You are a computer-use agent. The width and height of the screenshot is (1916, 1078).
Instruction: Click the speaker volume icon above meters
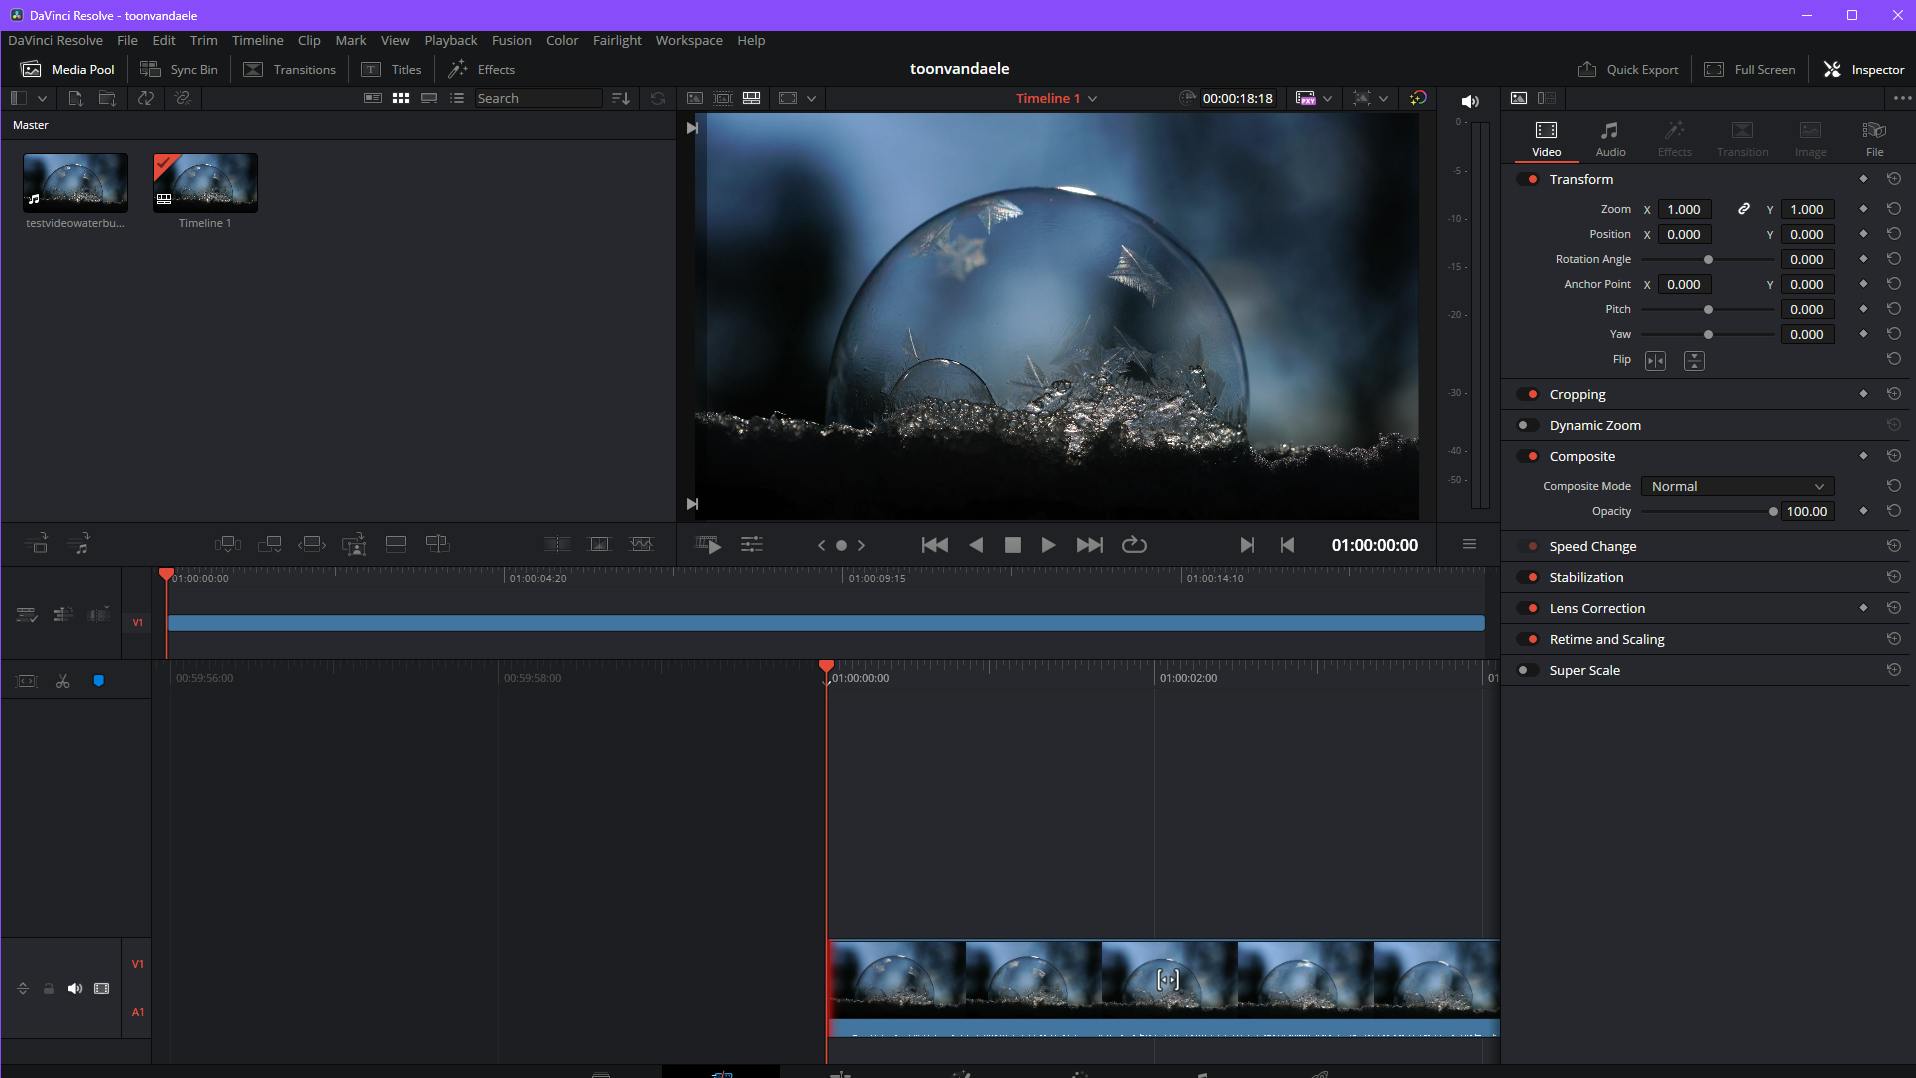(x=1469, y=101)
